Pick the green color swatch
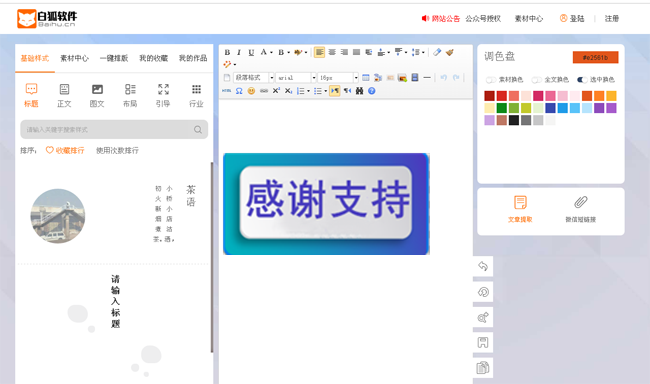 point(502,108)
